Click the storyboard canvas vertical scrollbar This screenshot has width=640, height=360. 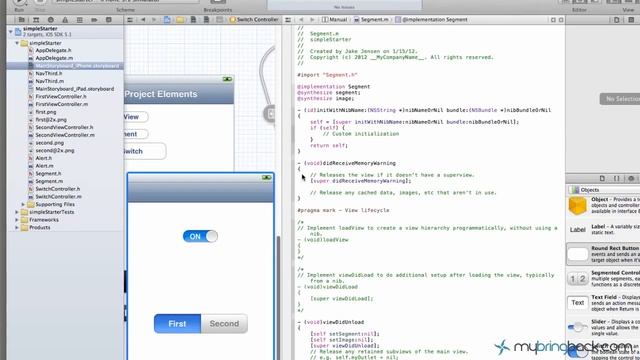point(279,297)
